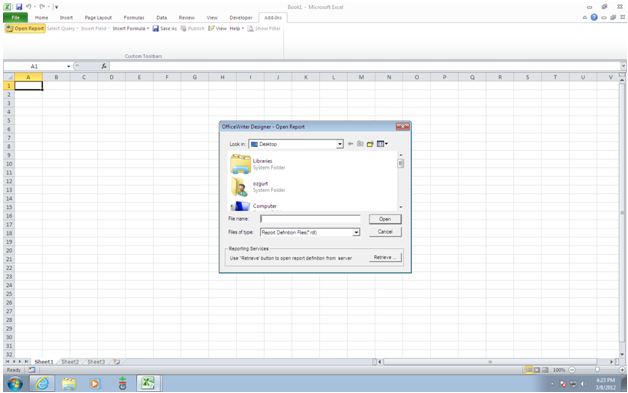Select the Sheet1 worksheet tab
Image resolution: width=628 pixels, height=393 pixels.
[44, 362]
